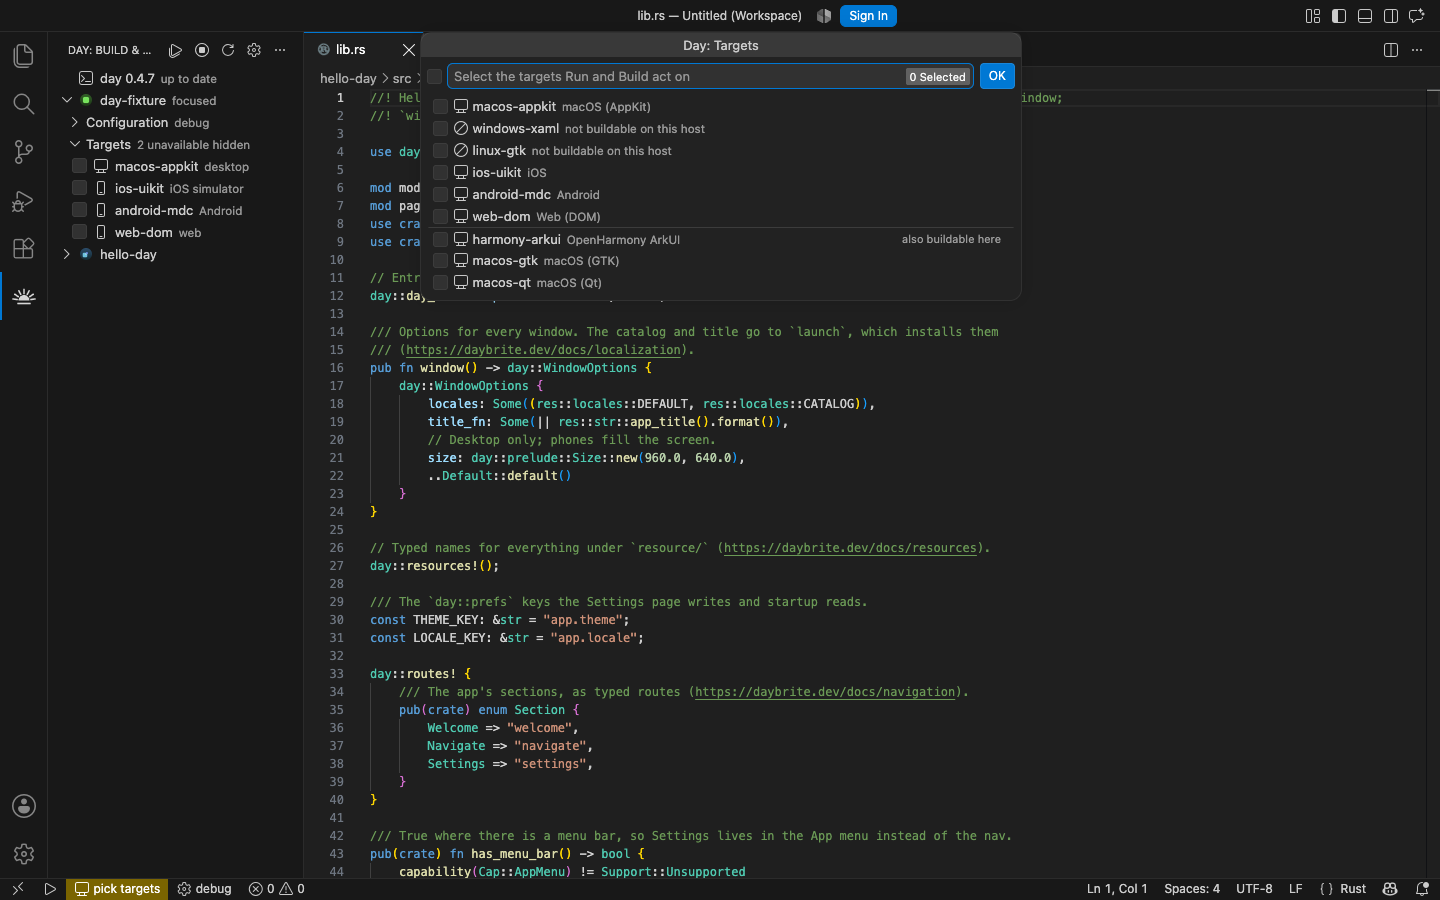
Task: Click the Sign In button
Action: coord(868,16)
